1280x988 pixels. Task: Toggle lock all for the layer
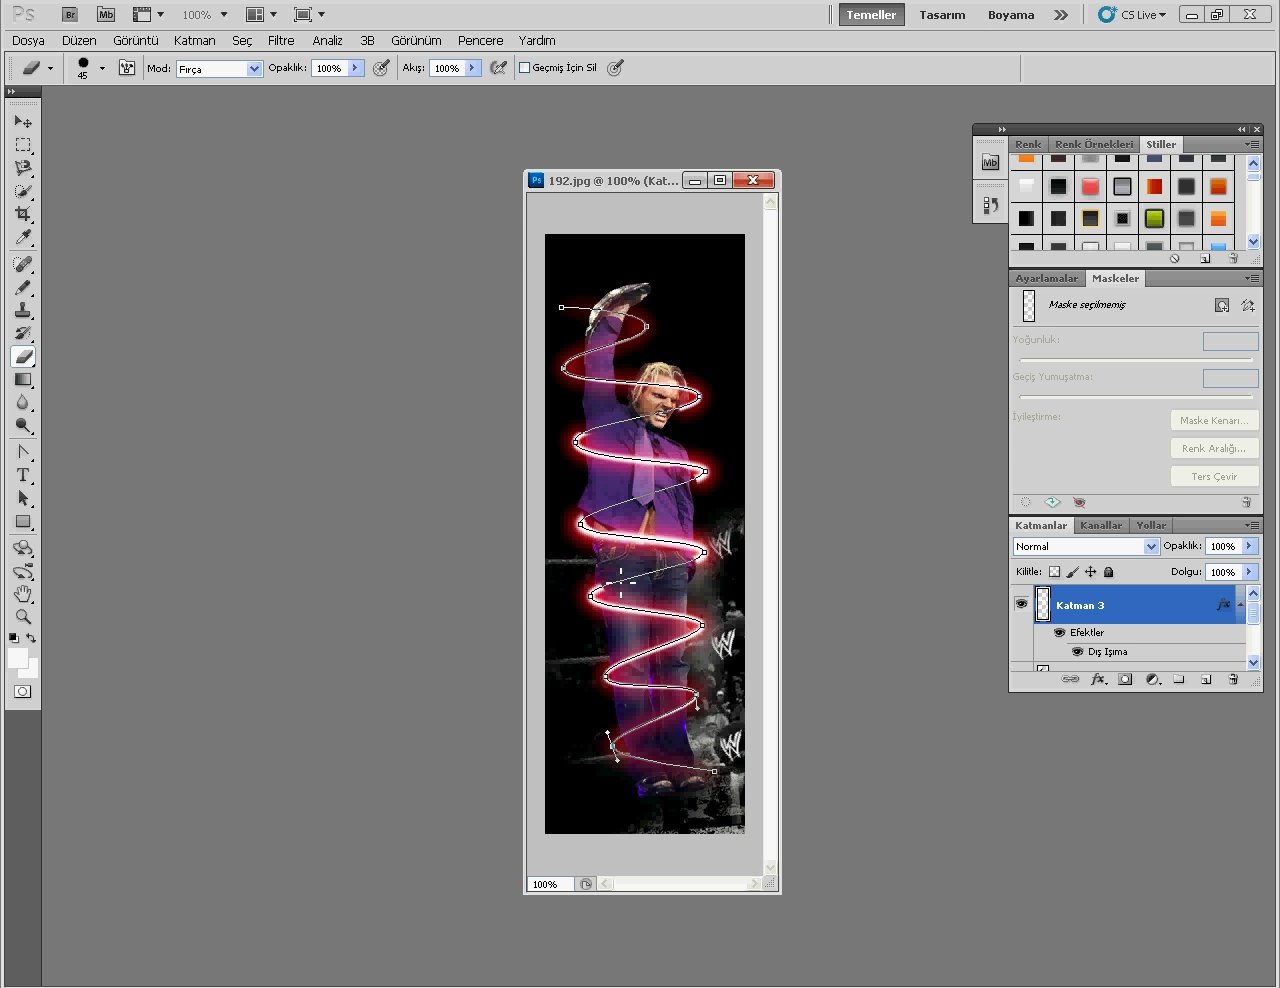point(1108,572)
